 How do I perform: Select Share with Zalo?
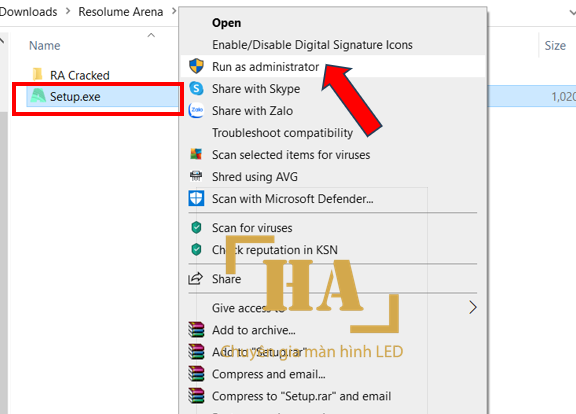click(x=252, y=111)
